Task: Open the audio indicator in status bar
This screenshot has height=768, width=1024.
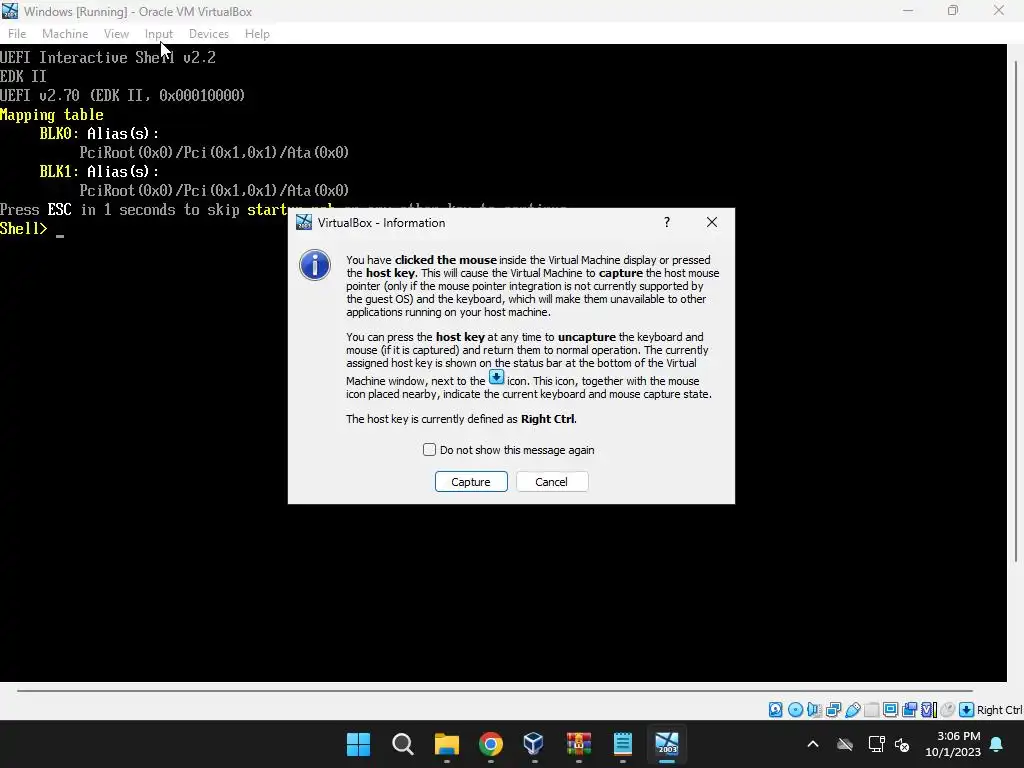Action: [x=814, y=710]
